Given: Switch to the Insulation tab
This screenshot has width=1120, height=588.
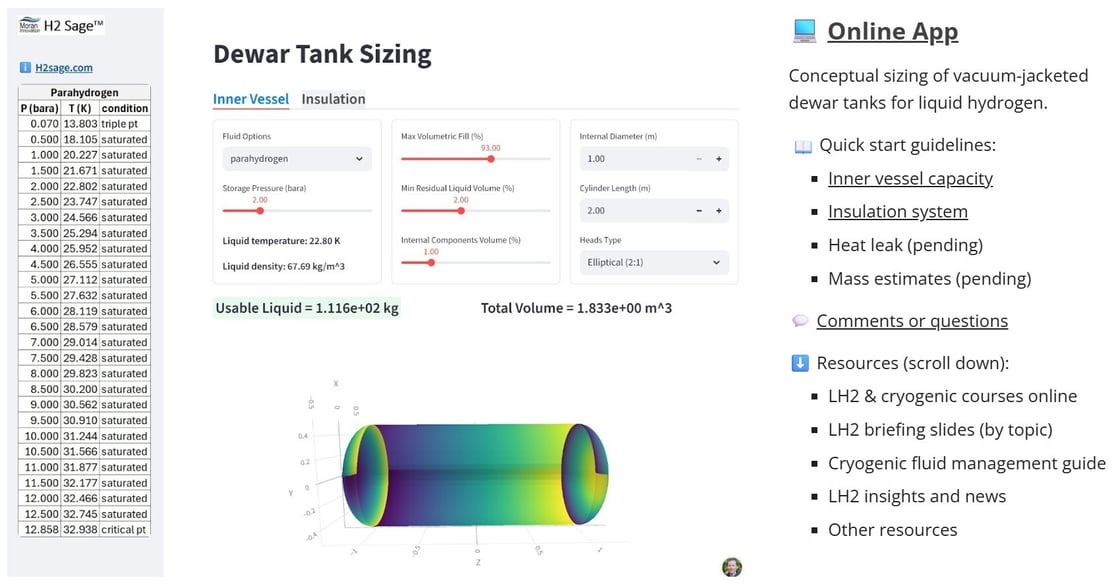Looking at the screenshot, I should point(333,99).
